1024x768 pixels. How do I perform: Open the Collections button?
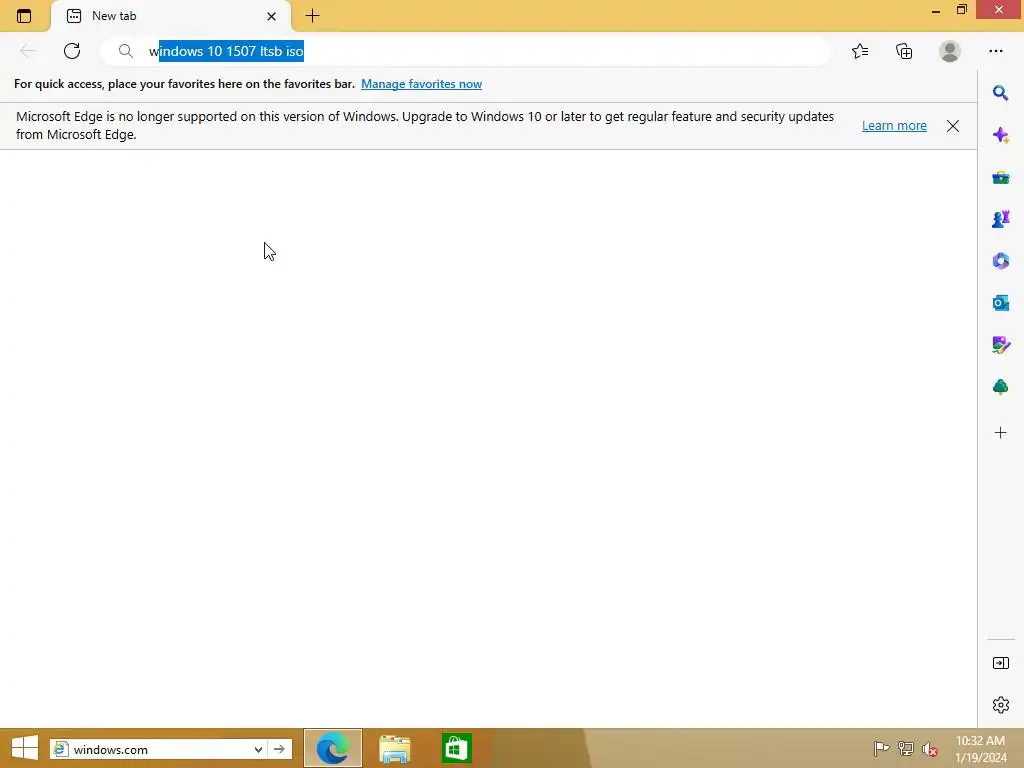coord(904,51)
